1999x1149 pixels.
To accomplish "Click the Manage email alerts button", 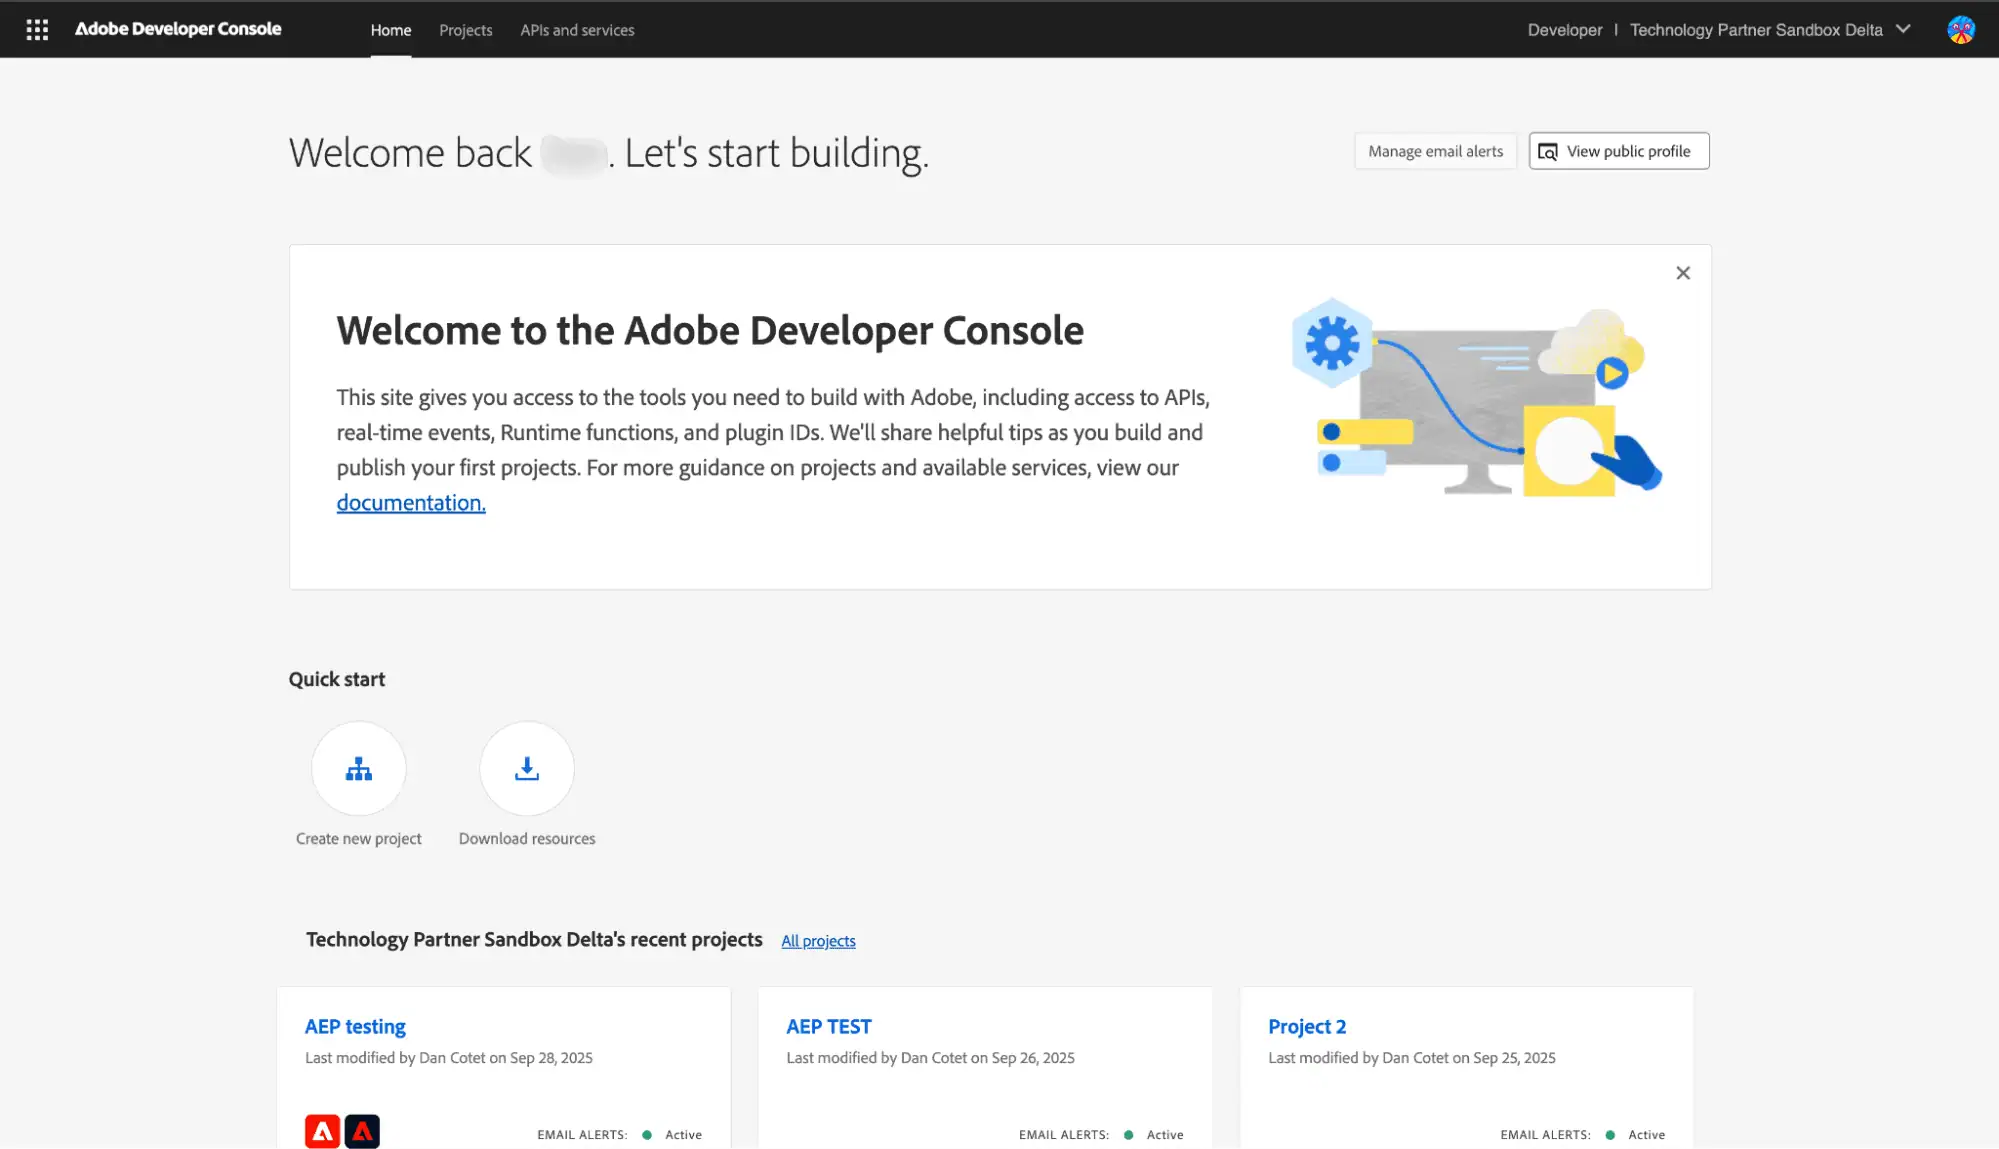I will coord(1435,151).
